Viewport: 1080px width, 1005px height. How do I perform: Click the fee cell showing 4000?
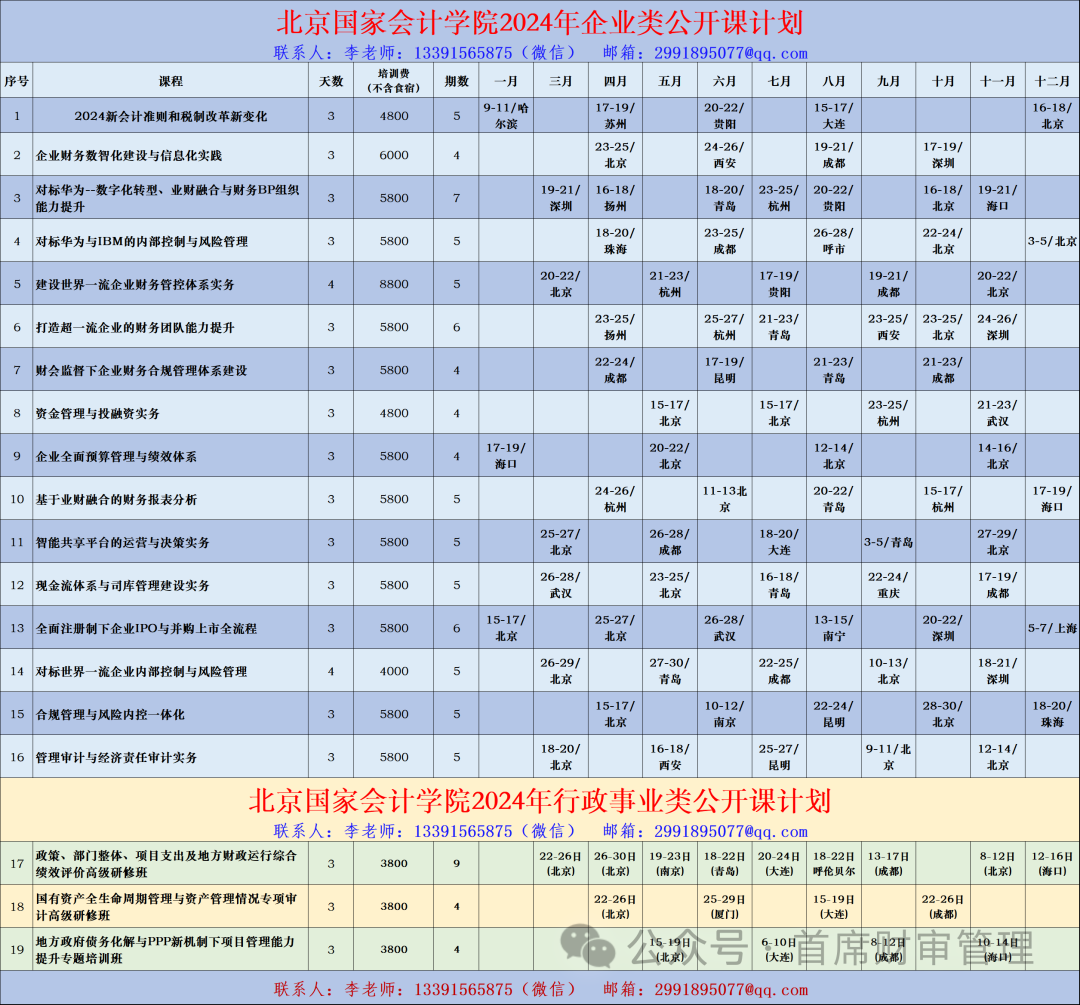click(x=393, y=671)
